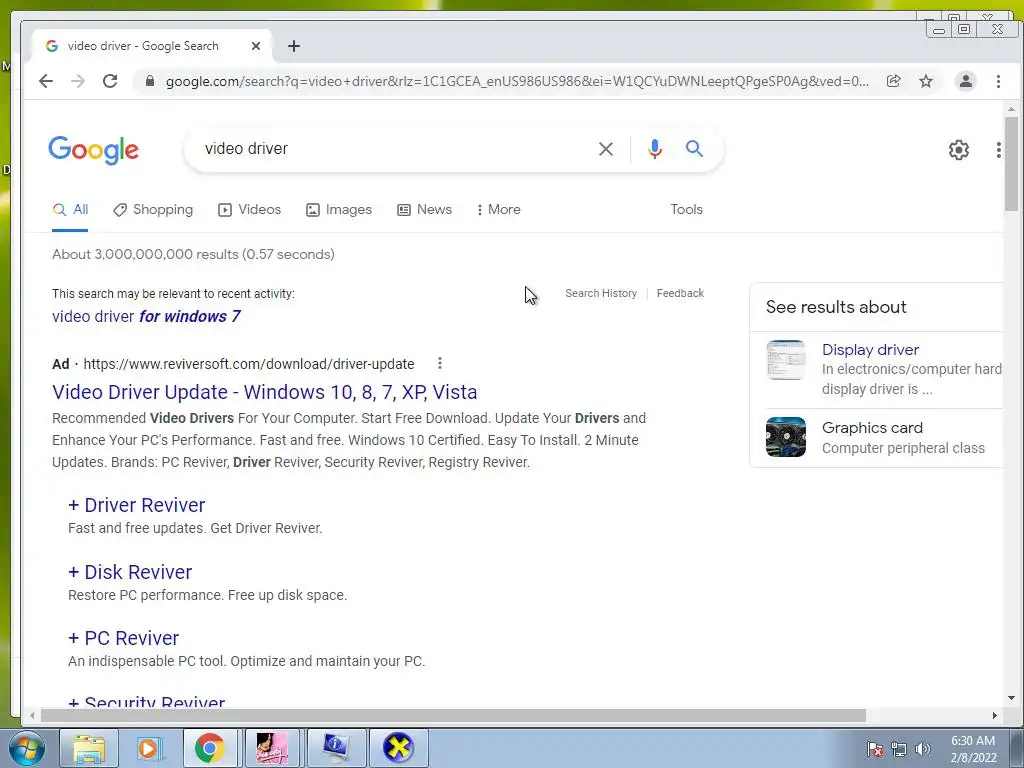Screen dimensions: 1024x768
Task: Click the address bar URL text
Action: coord(517,82)
